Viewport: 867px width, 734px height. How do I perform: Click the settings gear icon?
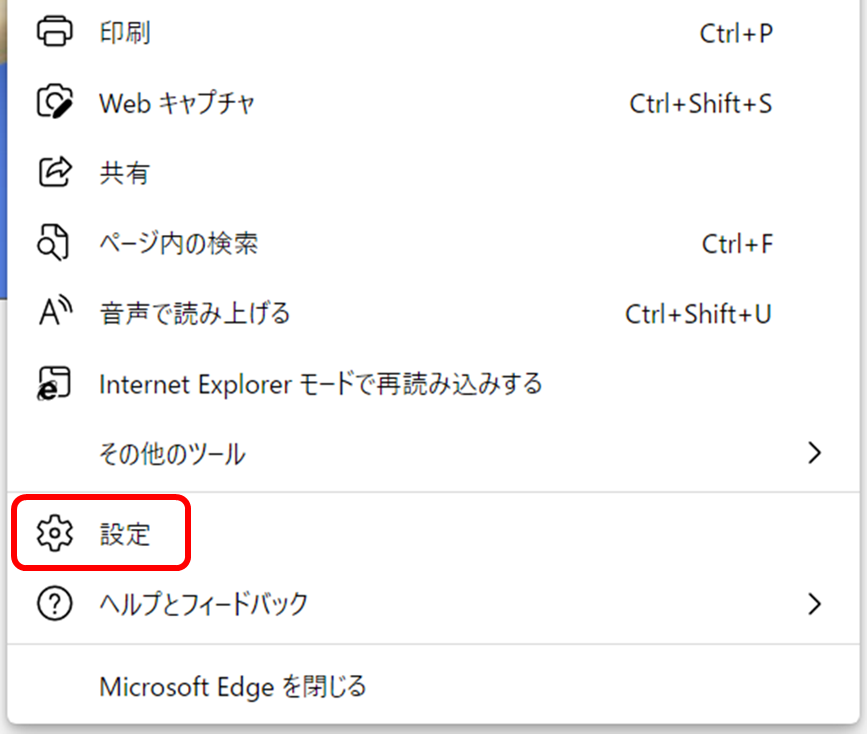point(54,533)
